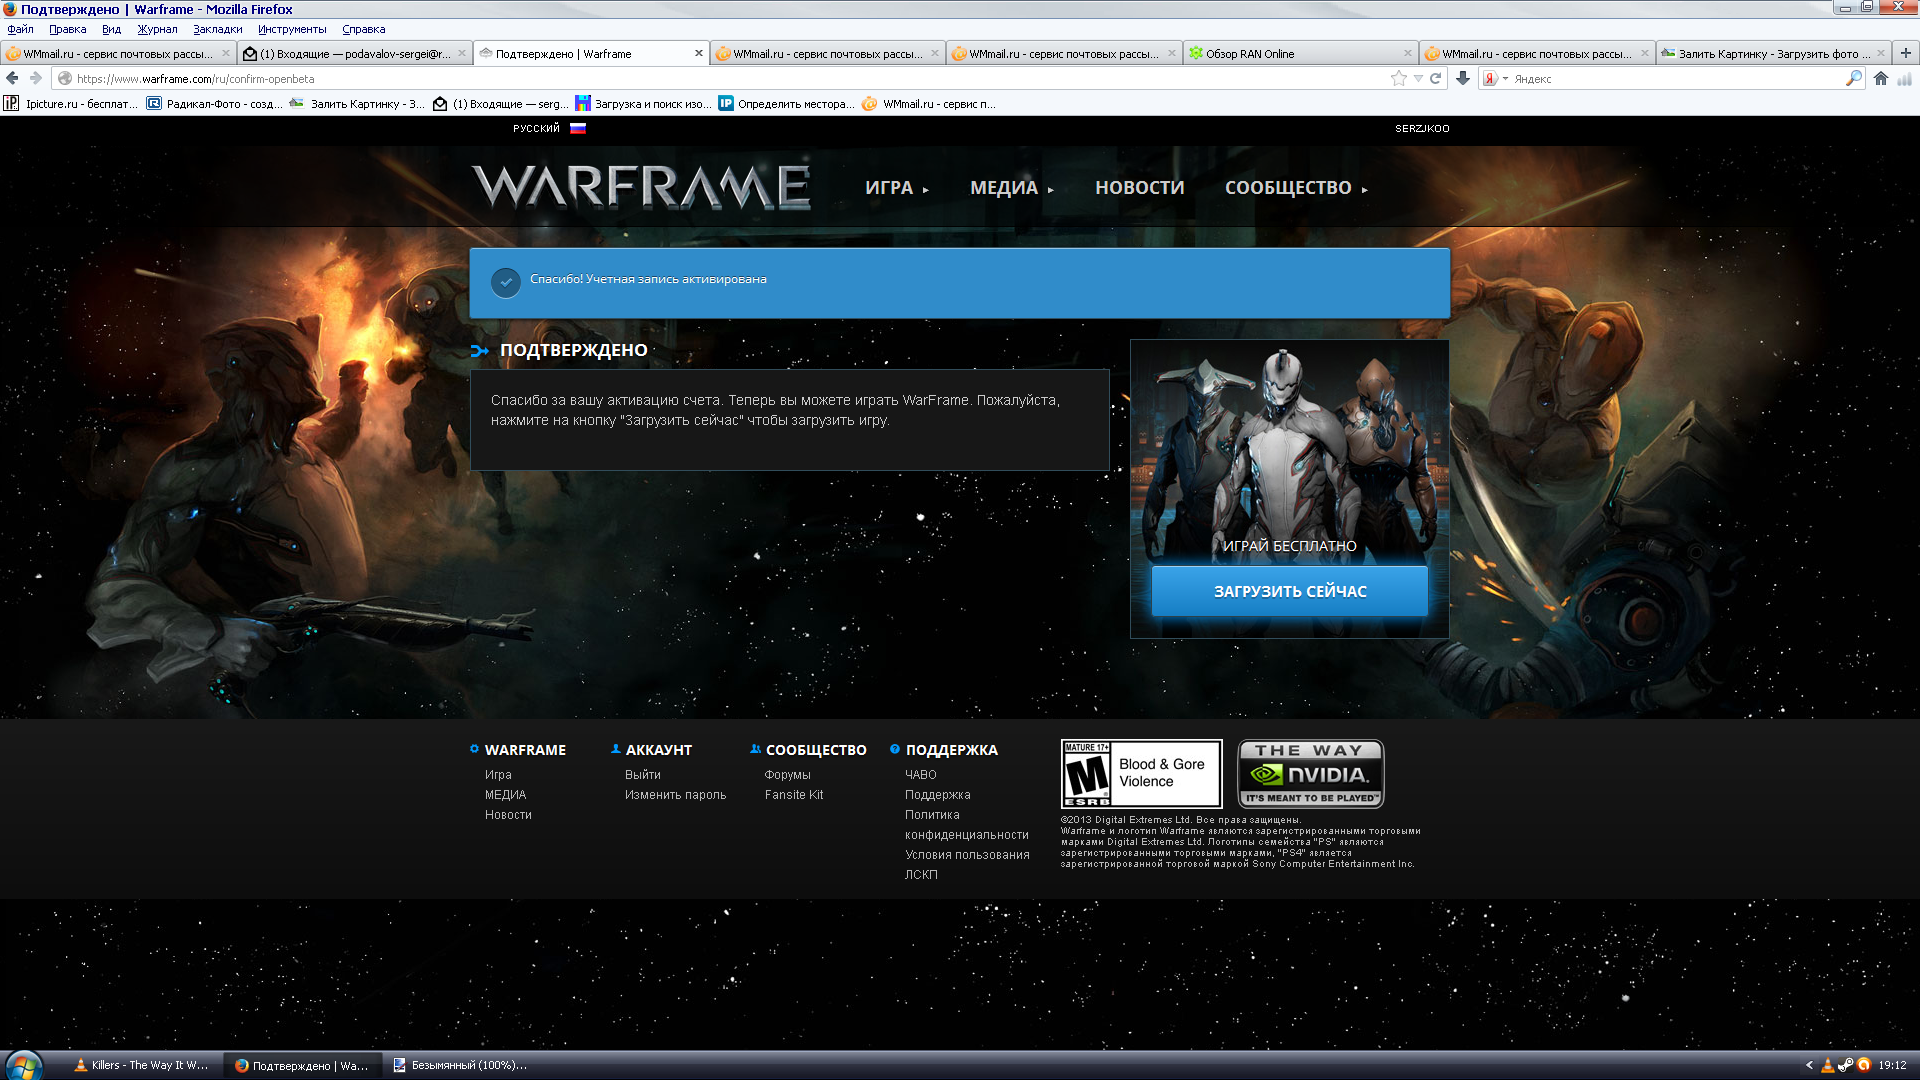Open the SERZJKOO account link
Image resolution: width=1920 pixels, height=1080 pixels.
click(1422, 128)
